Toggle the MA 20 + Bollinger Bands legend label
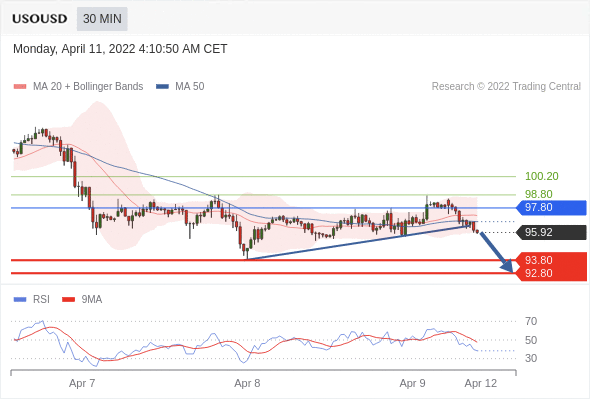Screen dimensions: 590x400 click(x=88, y=87)
